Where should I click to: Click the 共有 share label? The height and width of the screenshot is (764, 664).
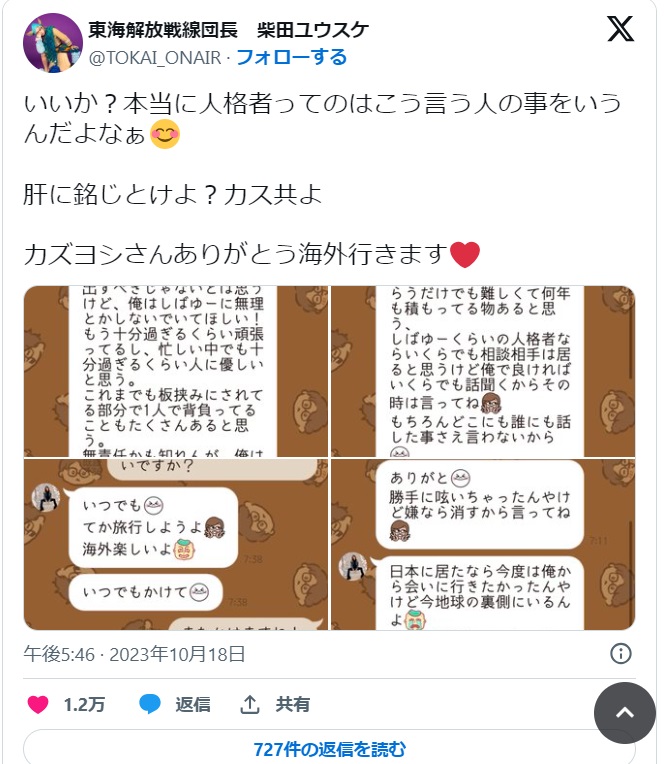click(x=293, y=705)
